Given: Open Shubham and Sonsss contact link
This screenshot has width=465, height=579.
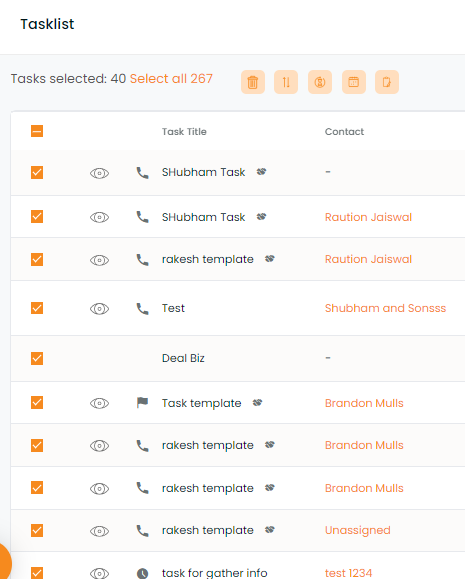Looking at the screenshot, I should tap(385, 308).
